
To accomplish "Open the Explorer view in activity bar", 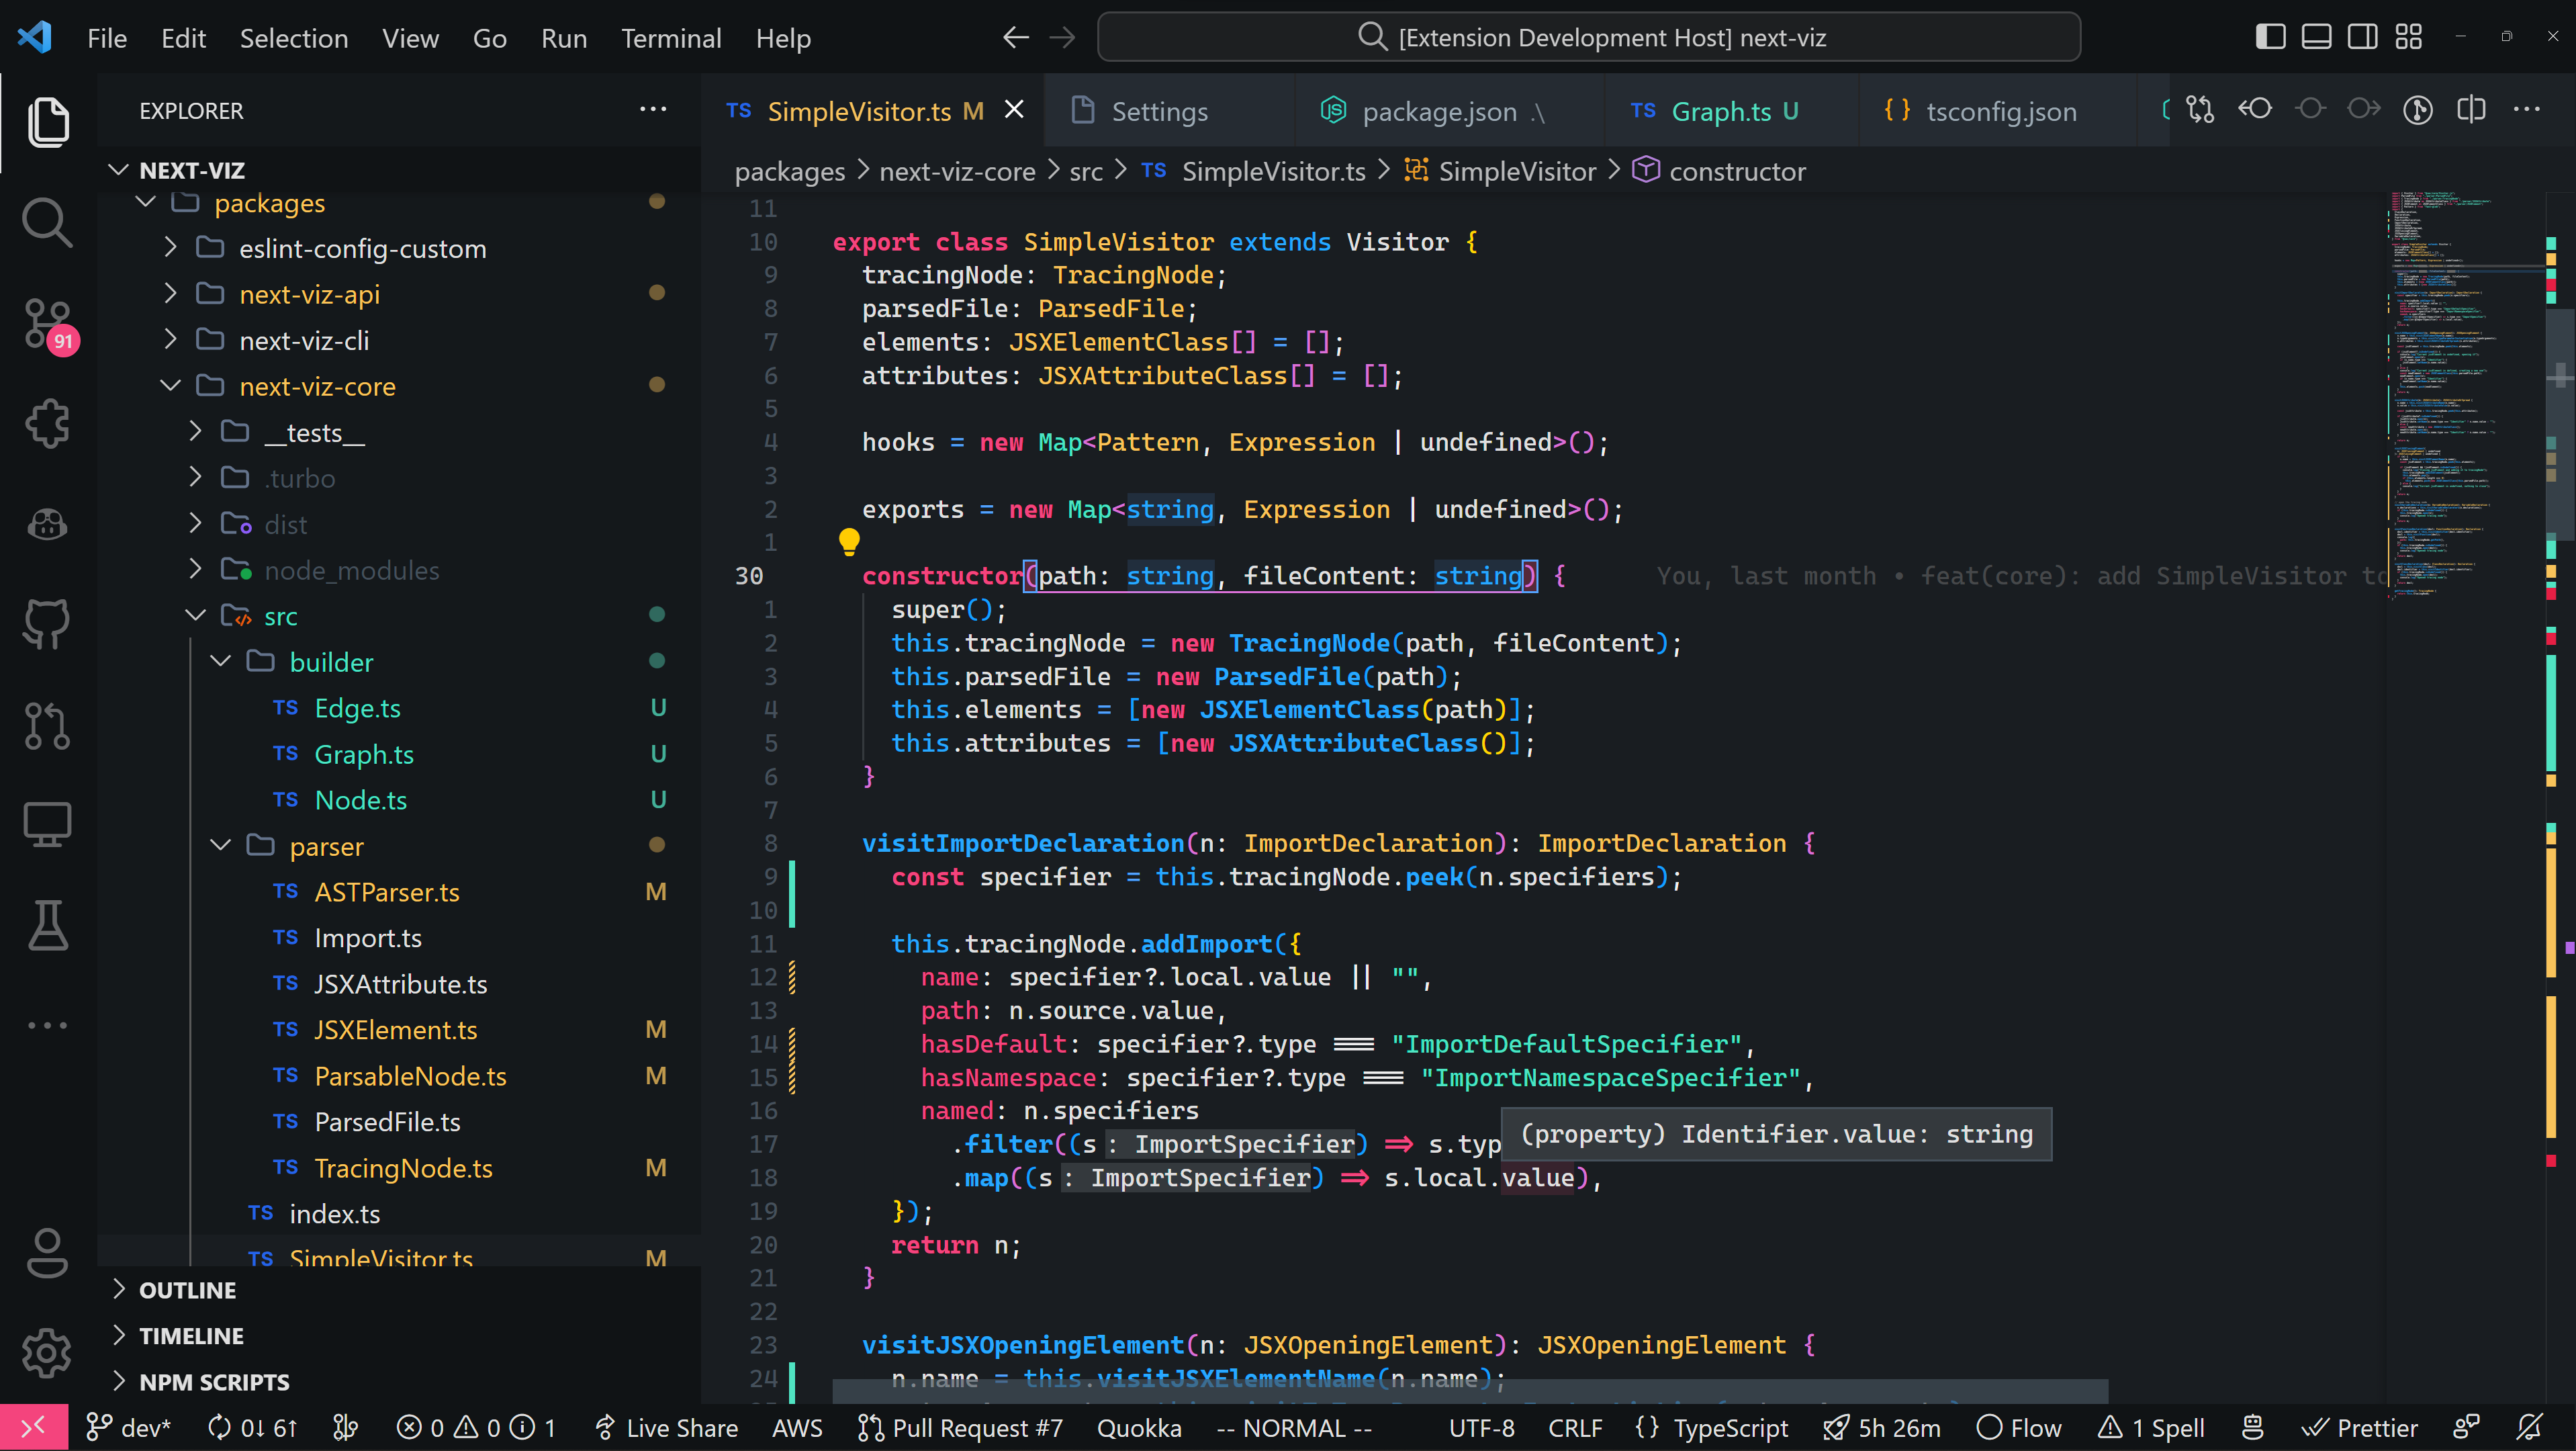I will (x=48, y=122).
